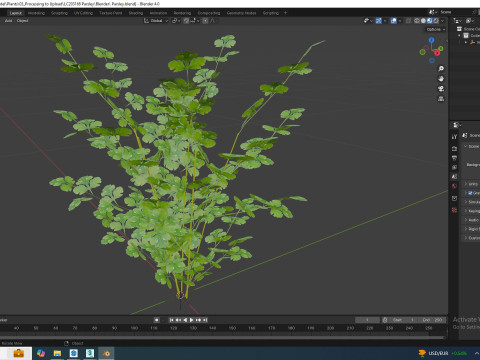Open the Object menu in viewport header

[22, 21]
